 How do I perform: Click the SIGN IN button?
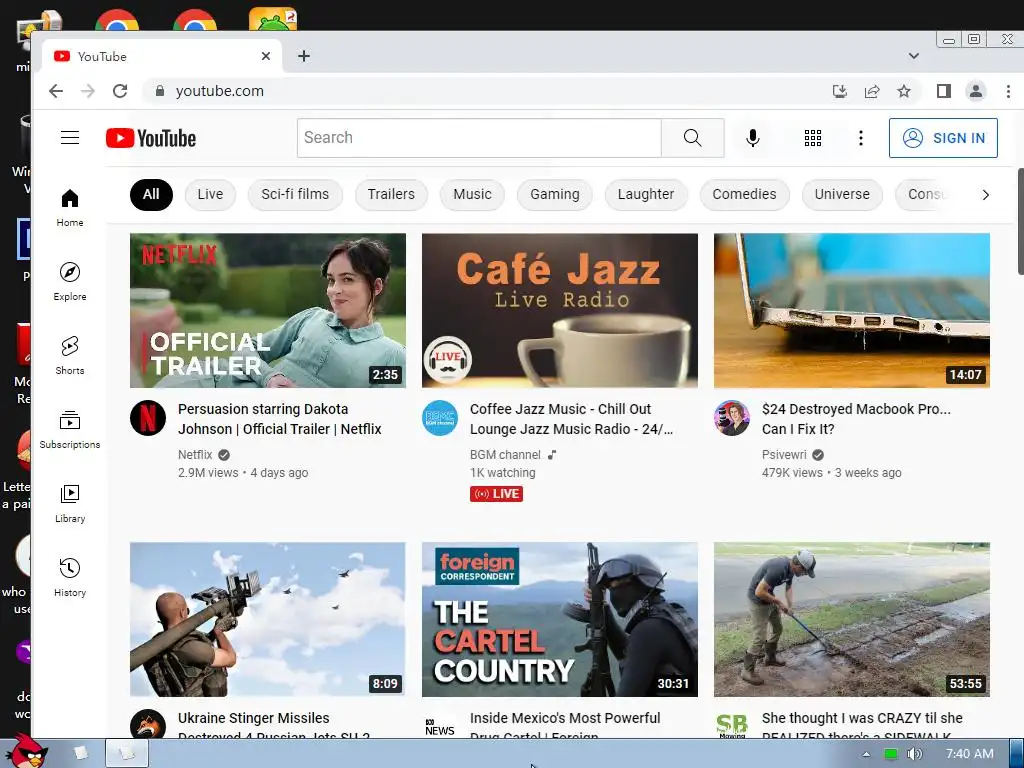pyautogui.click(x=943, y=138)
